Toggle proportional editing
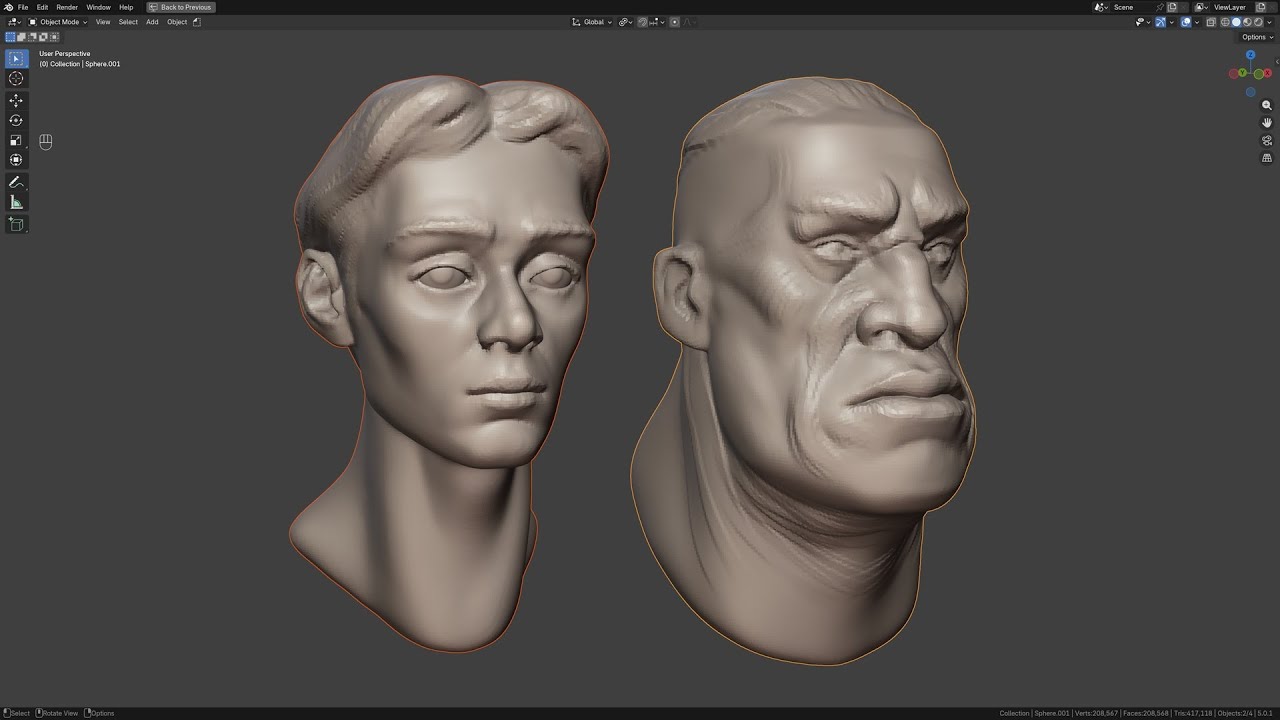This screenshot has height=720, width=1280. click(674, 22)
